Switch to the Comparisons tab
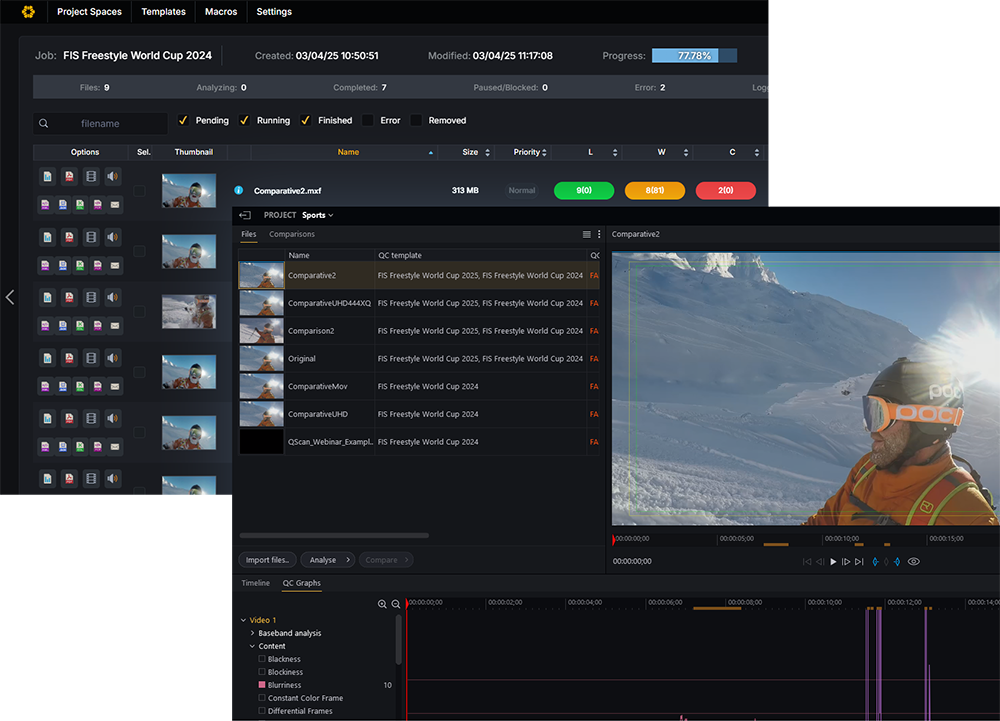This screenshot has width=1000, height=721. point(290,234)
